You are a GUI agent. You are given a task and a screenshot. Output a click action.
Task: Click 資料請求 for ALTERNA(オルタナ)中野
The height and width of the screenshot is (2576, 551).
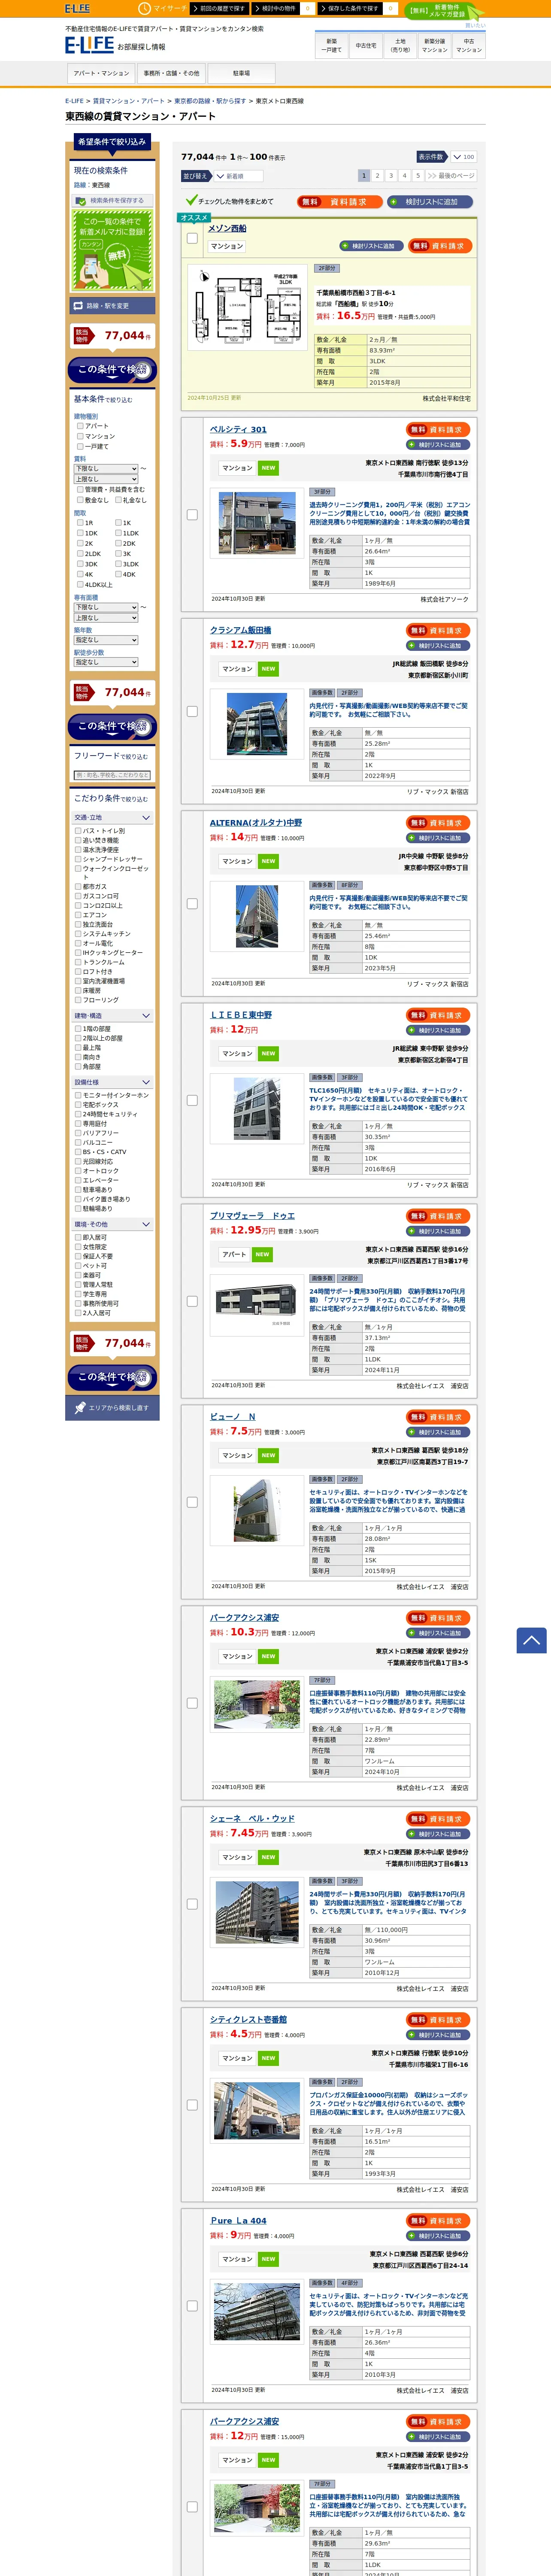click(438, 823)
